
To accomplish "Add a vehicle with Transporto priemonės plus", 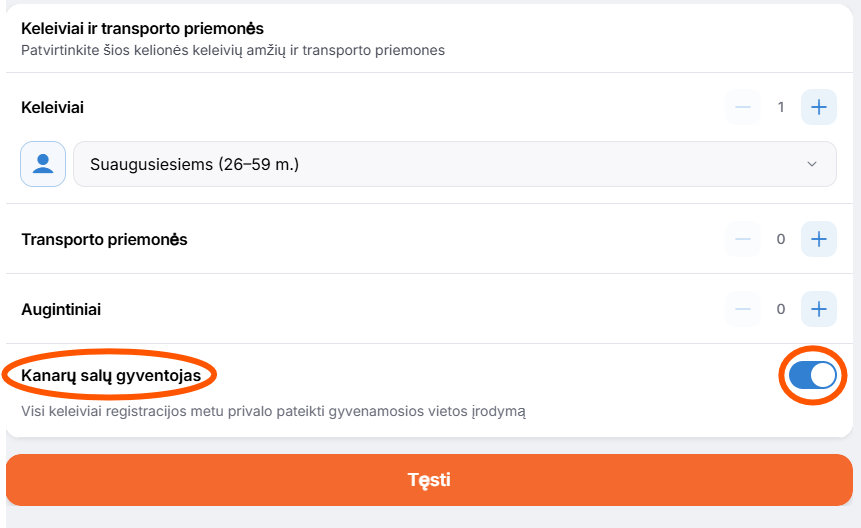I will pos(818,239).
